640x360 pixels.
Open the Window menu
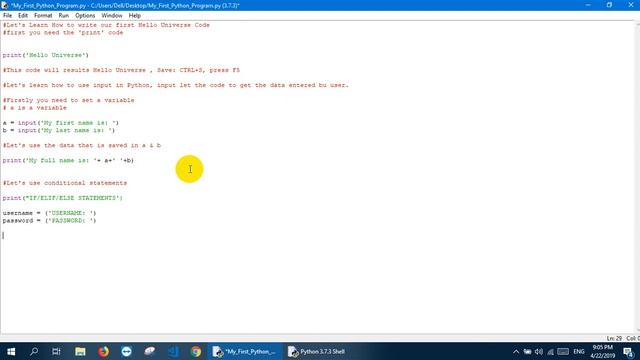[x=111, y=16]
